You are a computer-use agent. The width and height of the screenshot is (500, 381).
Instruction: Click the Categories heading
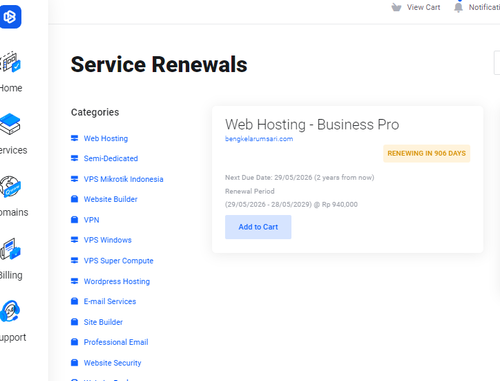(95, 112)
